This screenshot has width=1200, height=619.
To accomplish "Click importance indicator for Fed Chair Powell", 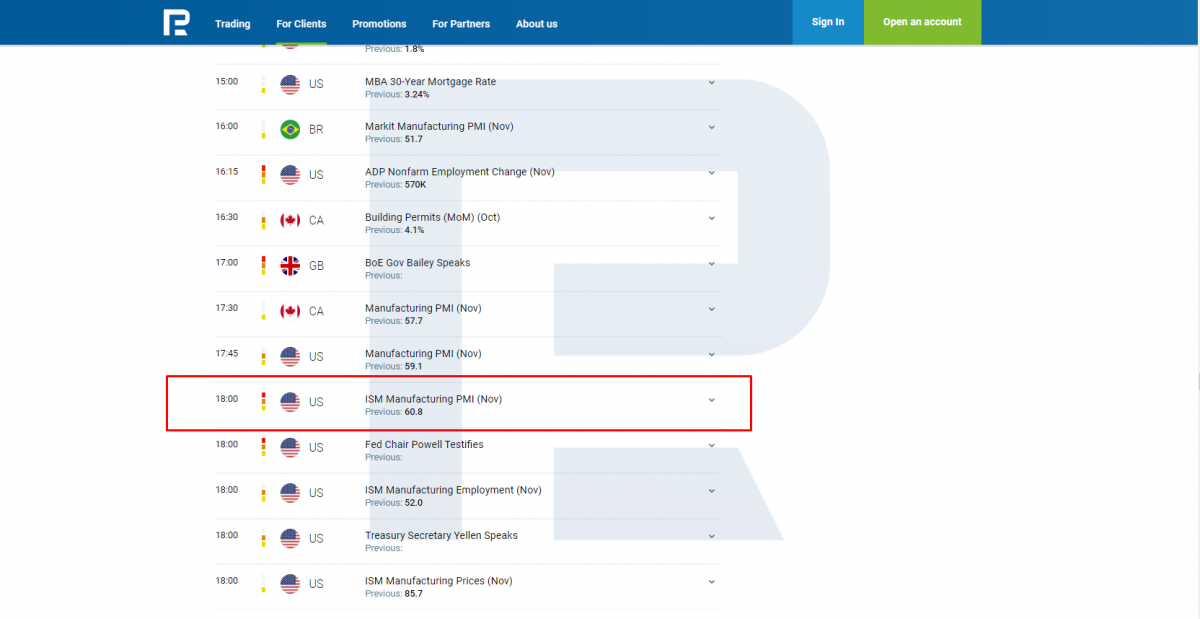I will [263, 447].
